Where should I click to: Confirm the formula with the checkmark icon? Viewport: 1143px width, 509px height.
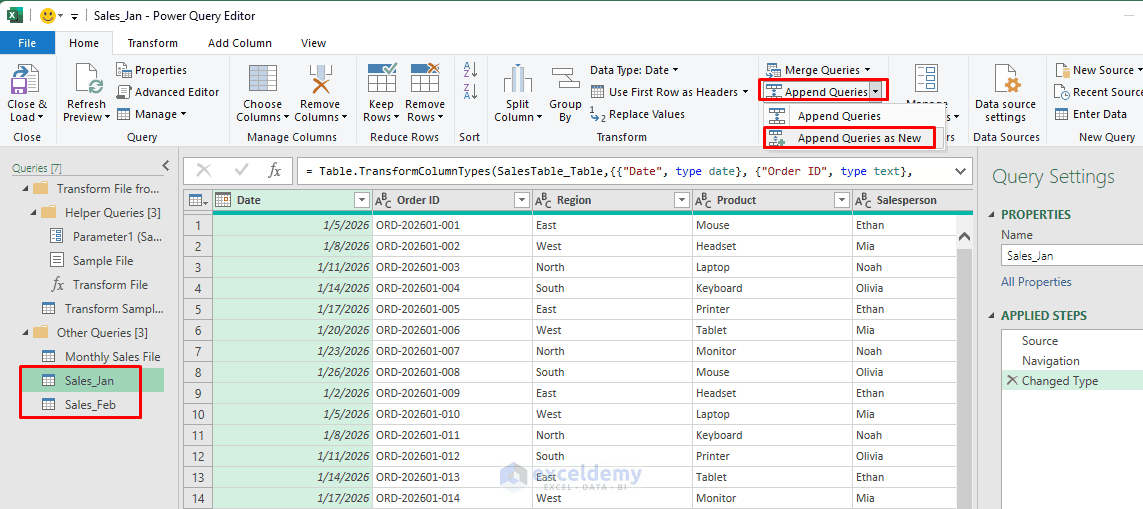point(241,171)
